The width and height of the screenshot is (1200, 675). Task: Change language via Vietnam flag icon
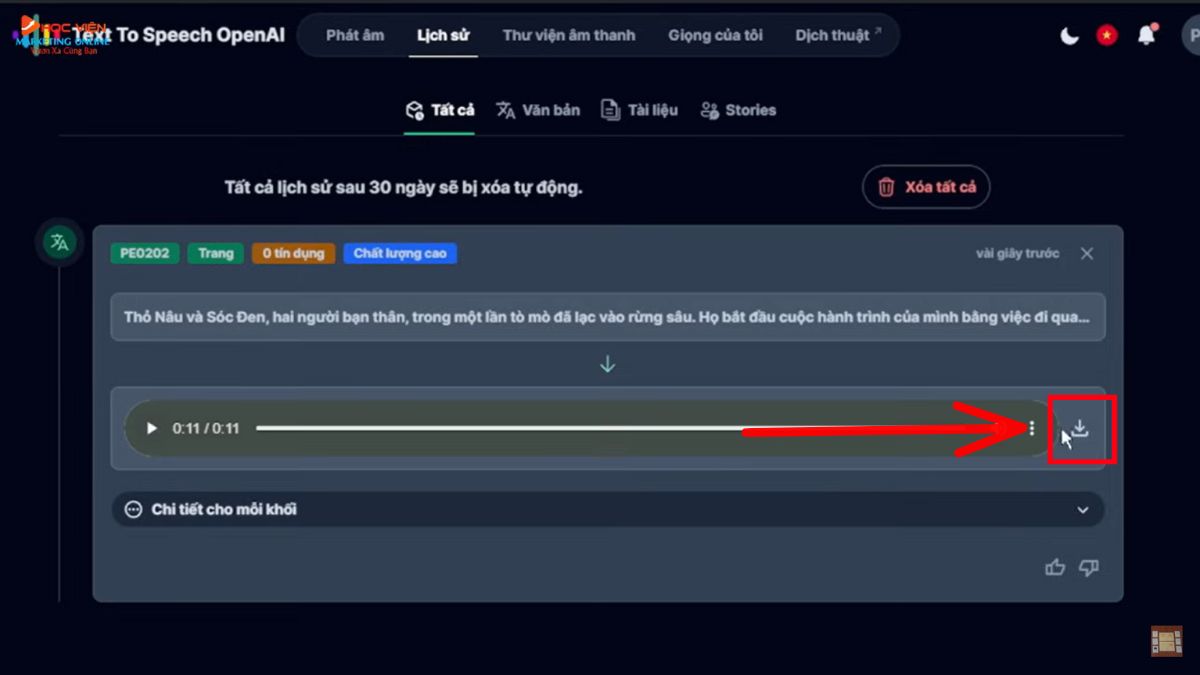1107,36
